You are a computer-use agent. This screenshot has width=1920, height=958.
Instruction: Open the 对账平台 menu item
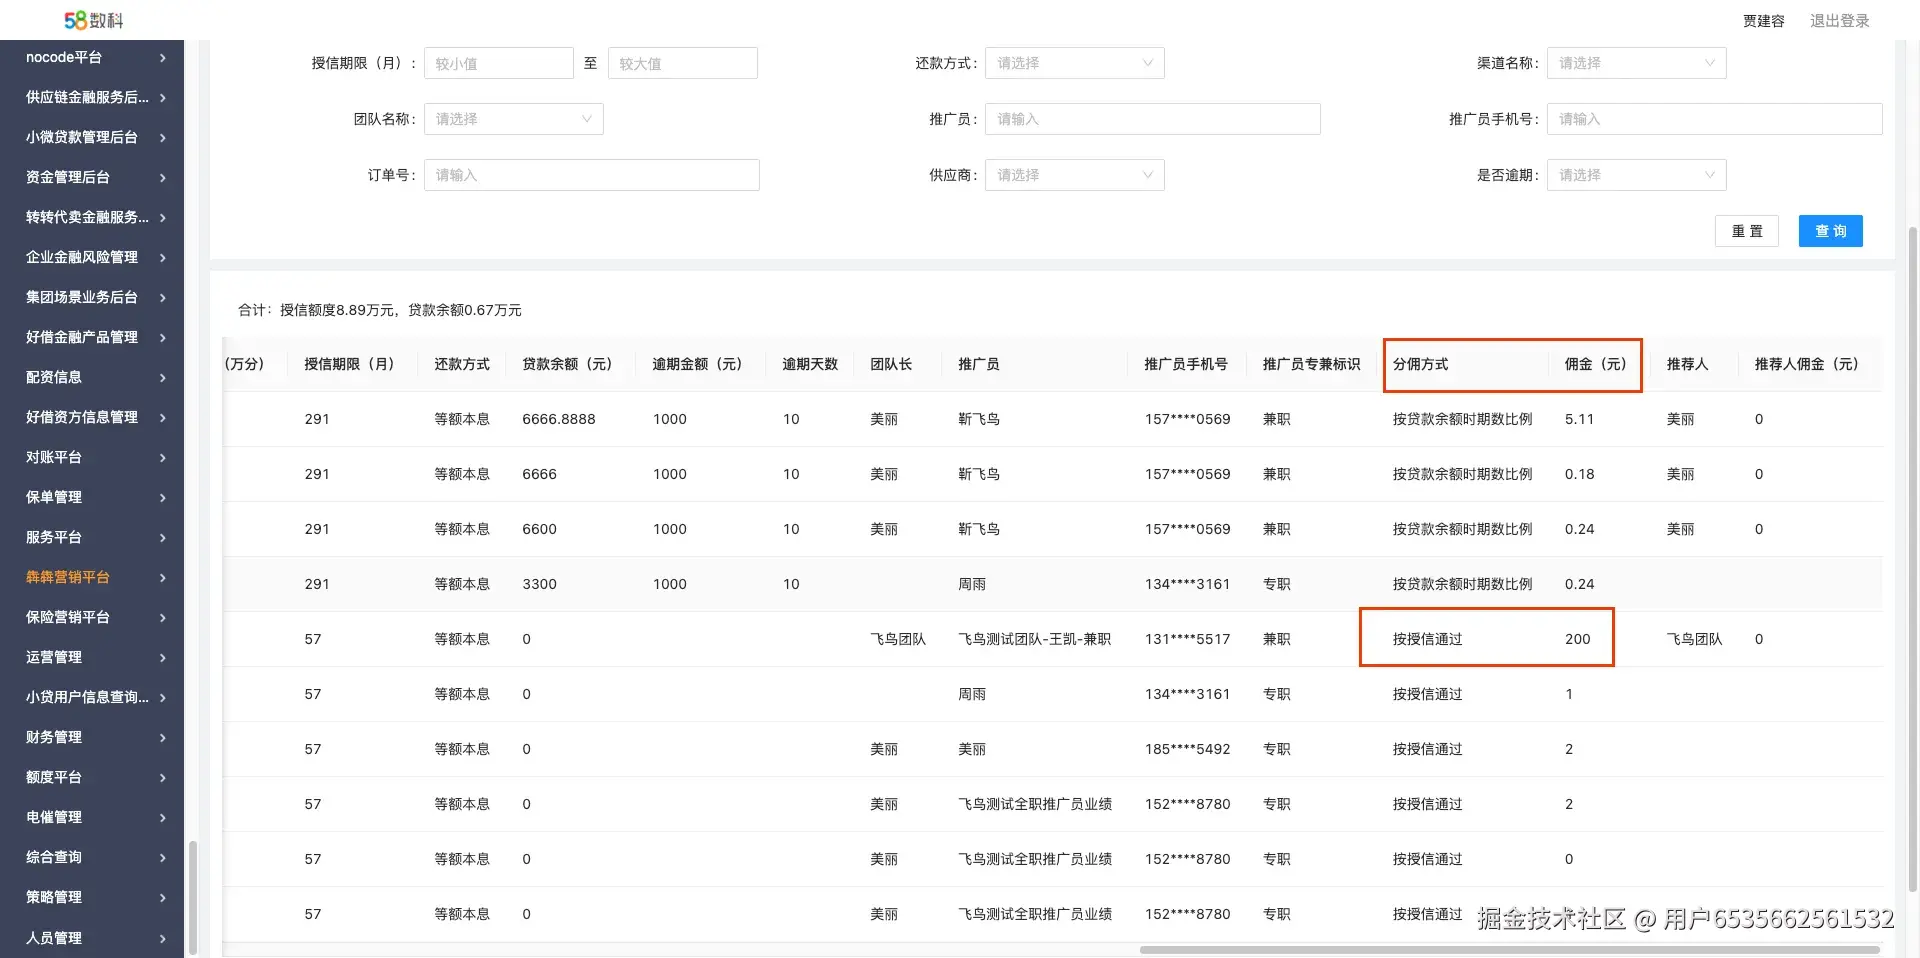(92, 458)
